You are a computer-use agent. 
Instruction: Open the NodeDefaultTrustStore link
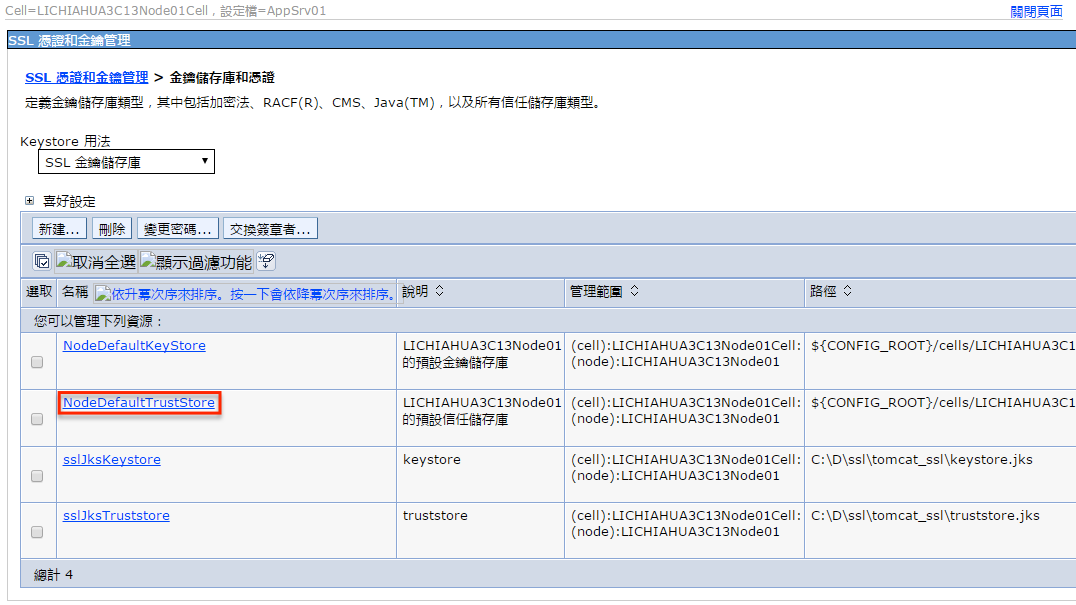[139, 403]
